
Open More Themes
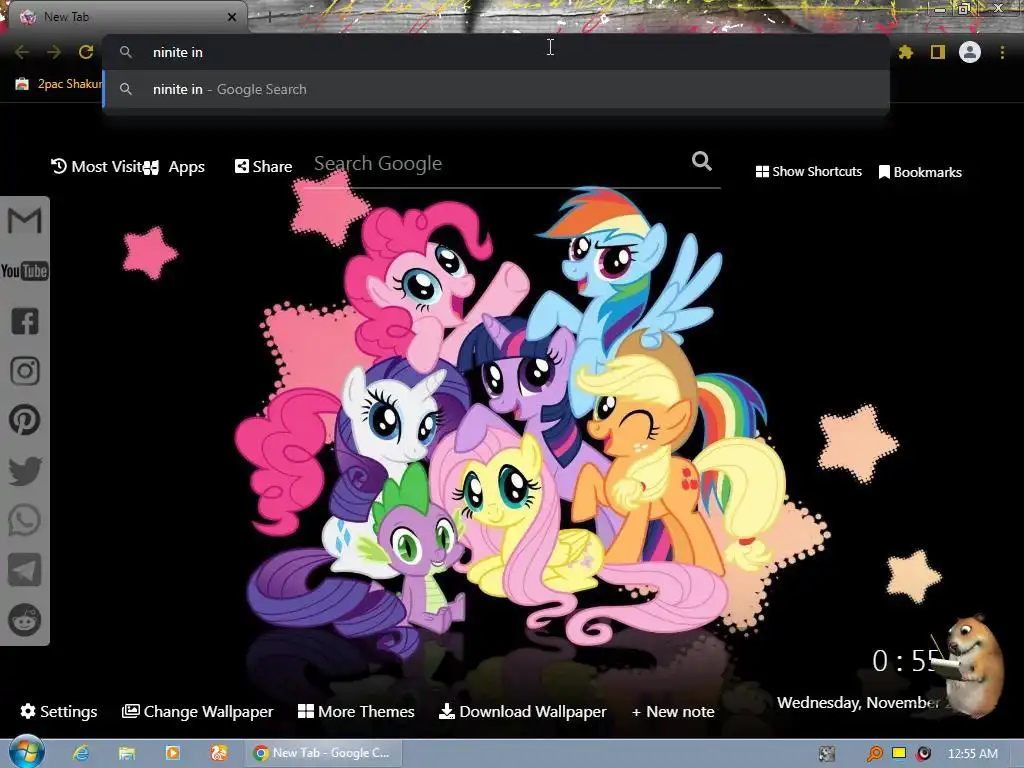(x=356, y=711)
